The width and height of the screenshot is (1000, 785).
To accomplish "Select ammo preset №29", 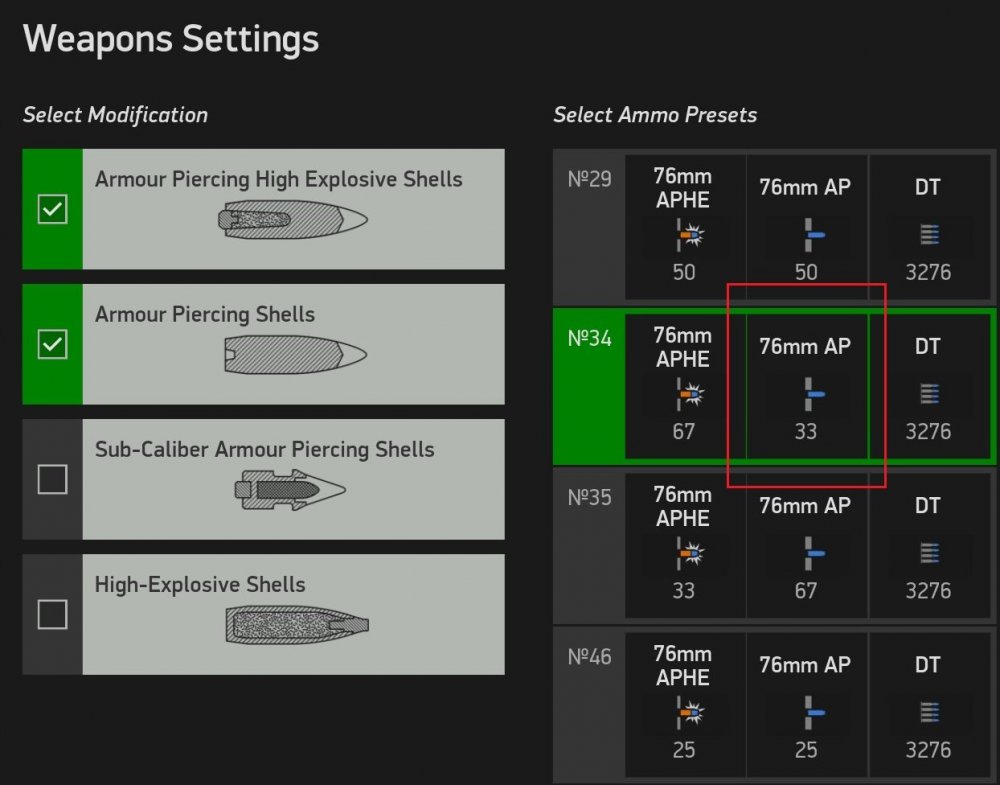I will [589, 180].
